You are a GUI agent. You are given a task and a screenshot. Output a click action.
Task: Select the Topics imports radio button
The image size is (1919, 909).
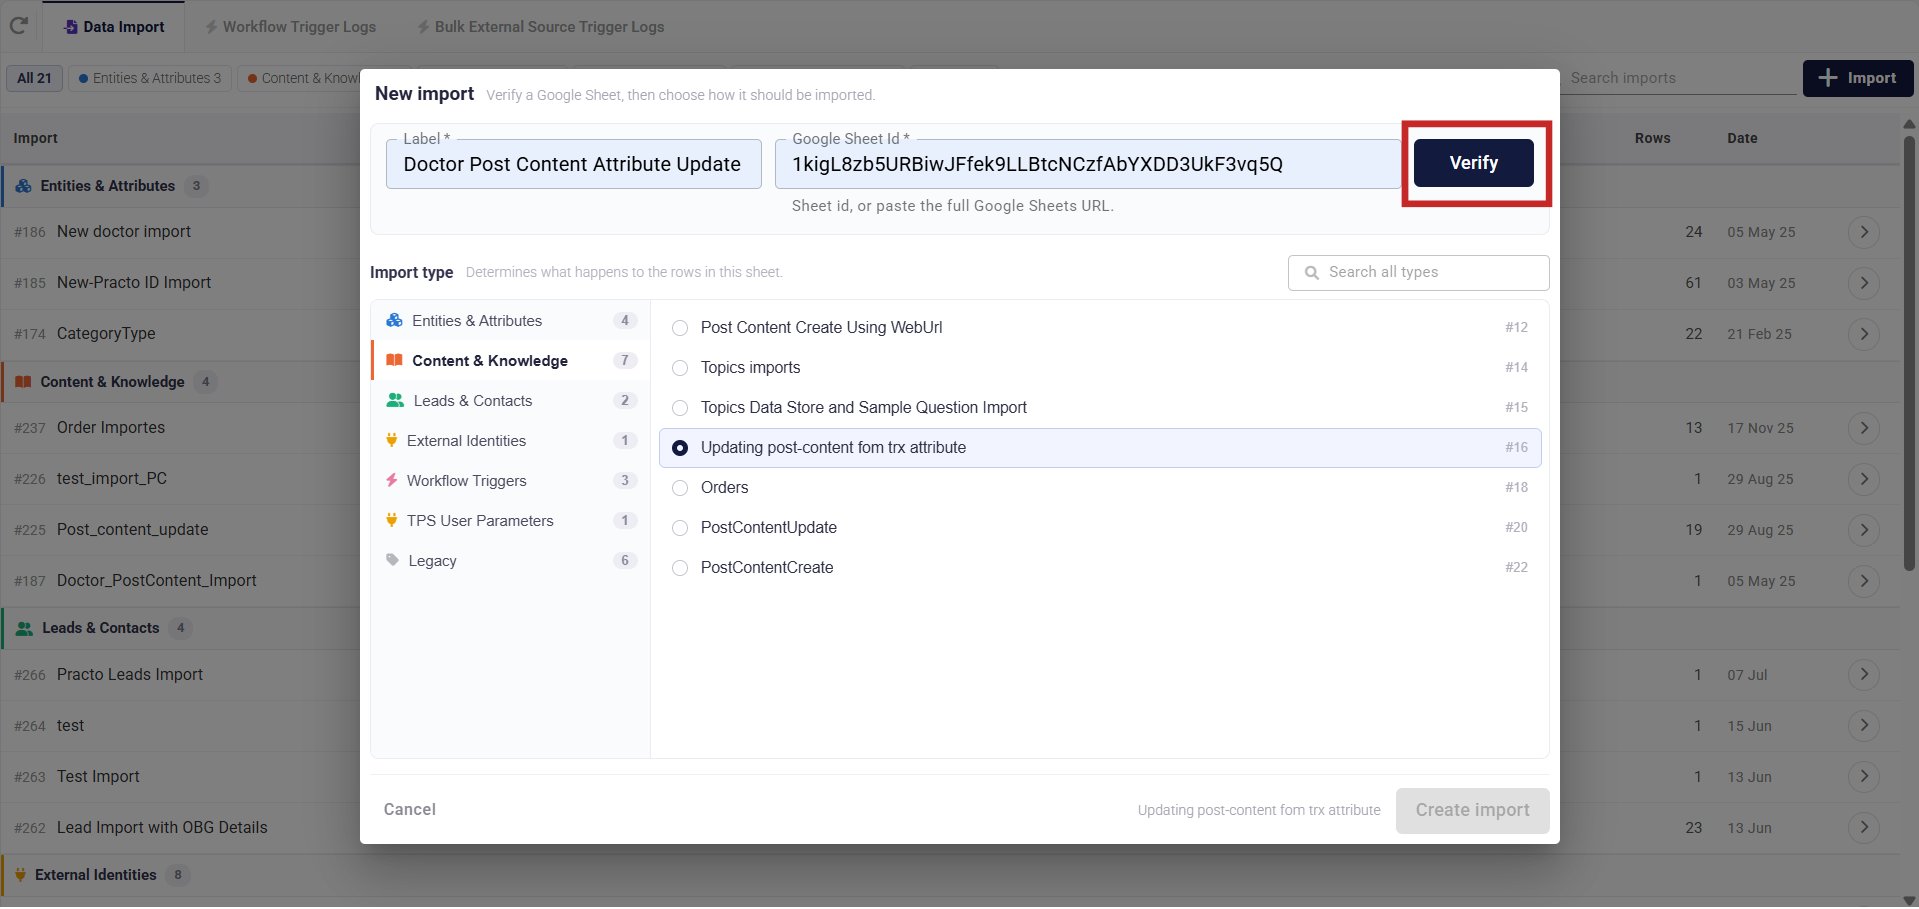point(680,368)
